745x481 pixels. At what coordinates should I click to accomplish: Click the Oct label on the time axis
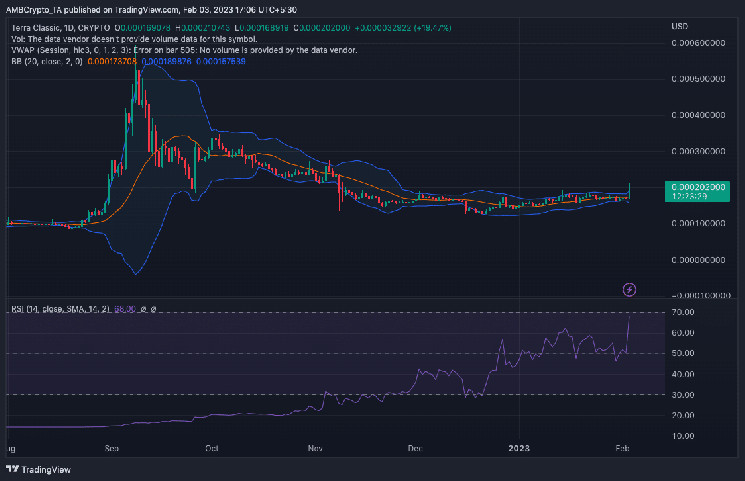(x=212, y=448)
